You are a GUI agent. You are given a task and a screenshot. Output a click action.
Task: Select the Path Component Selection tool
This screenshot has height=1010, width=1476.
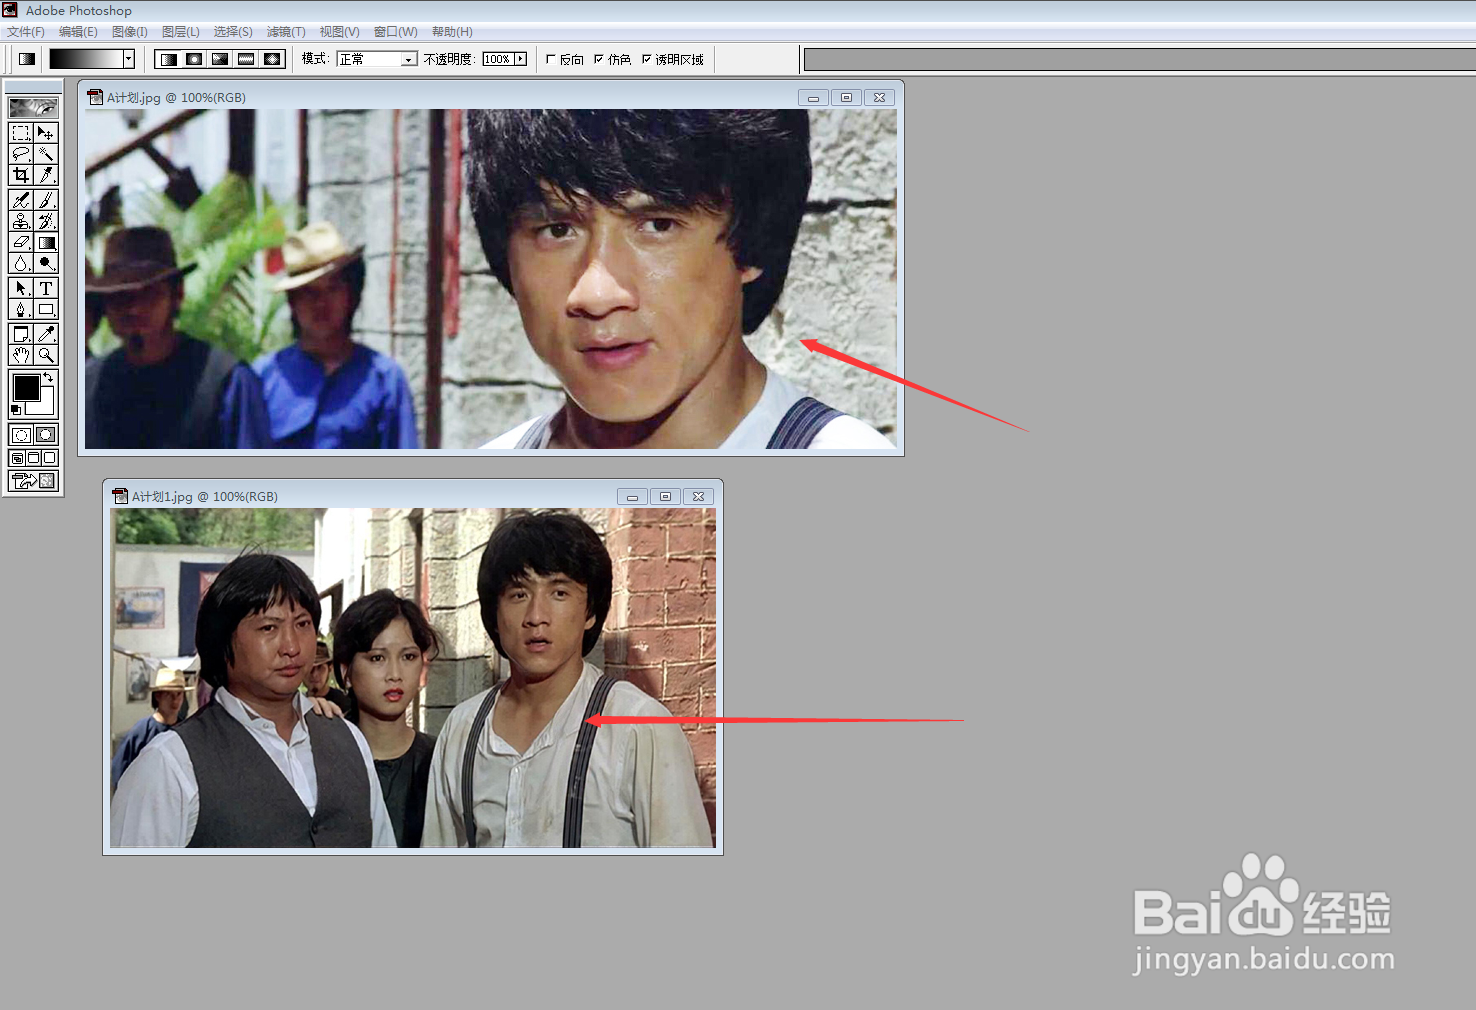[21, 288]
